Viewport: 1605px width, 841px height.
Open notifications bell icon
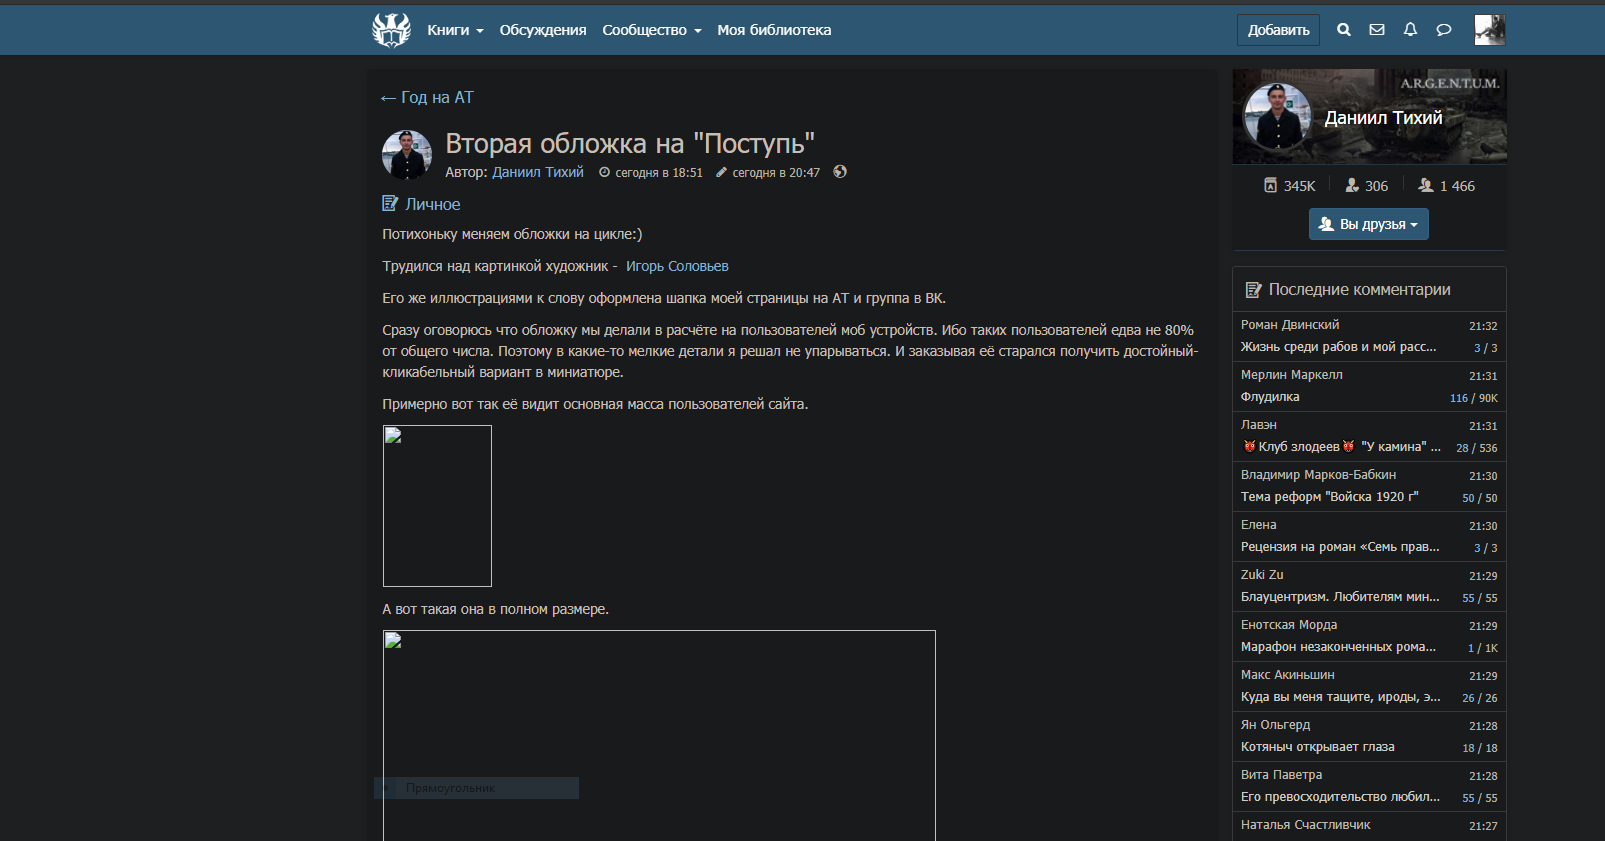click(x=1410, y=30)
